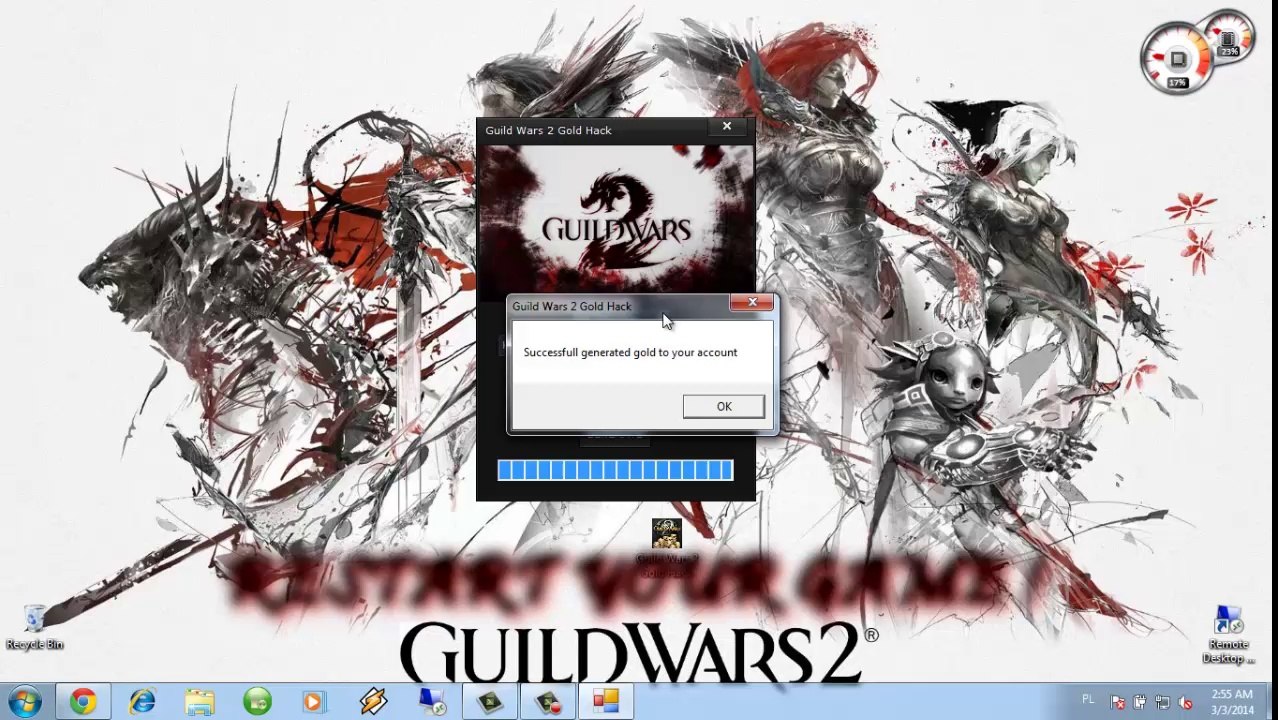Click the green round app icon in taskbar
Image resolution: width=1278 pixels, height=720 pixels.
tap(258, 701)
